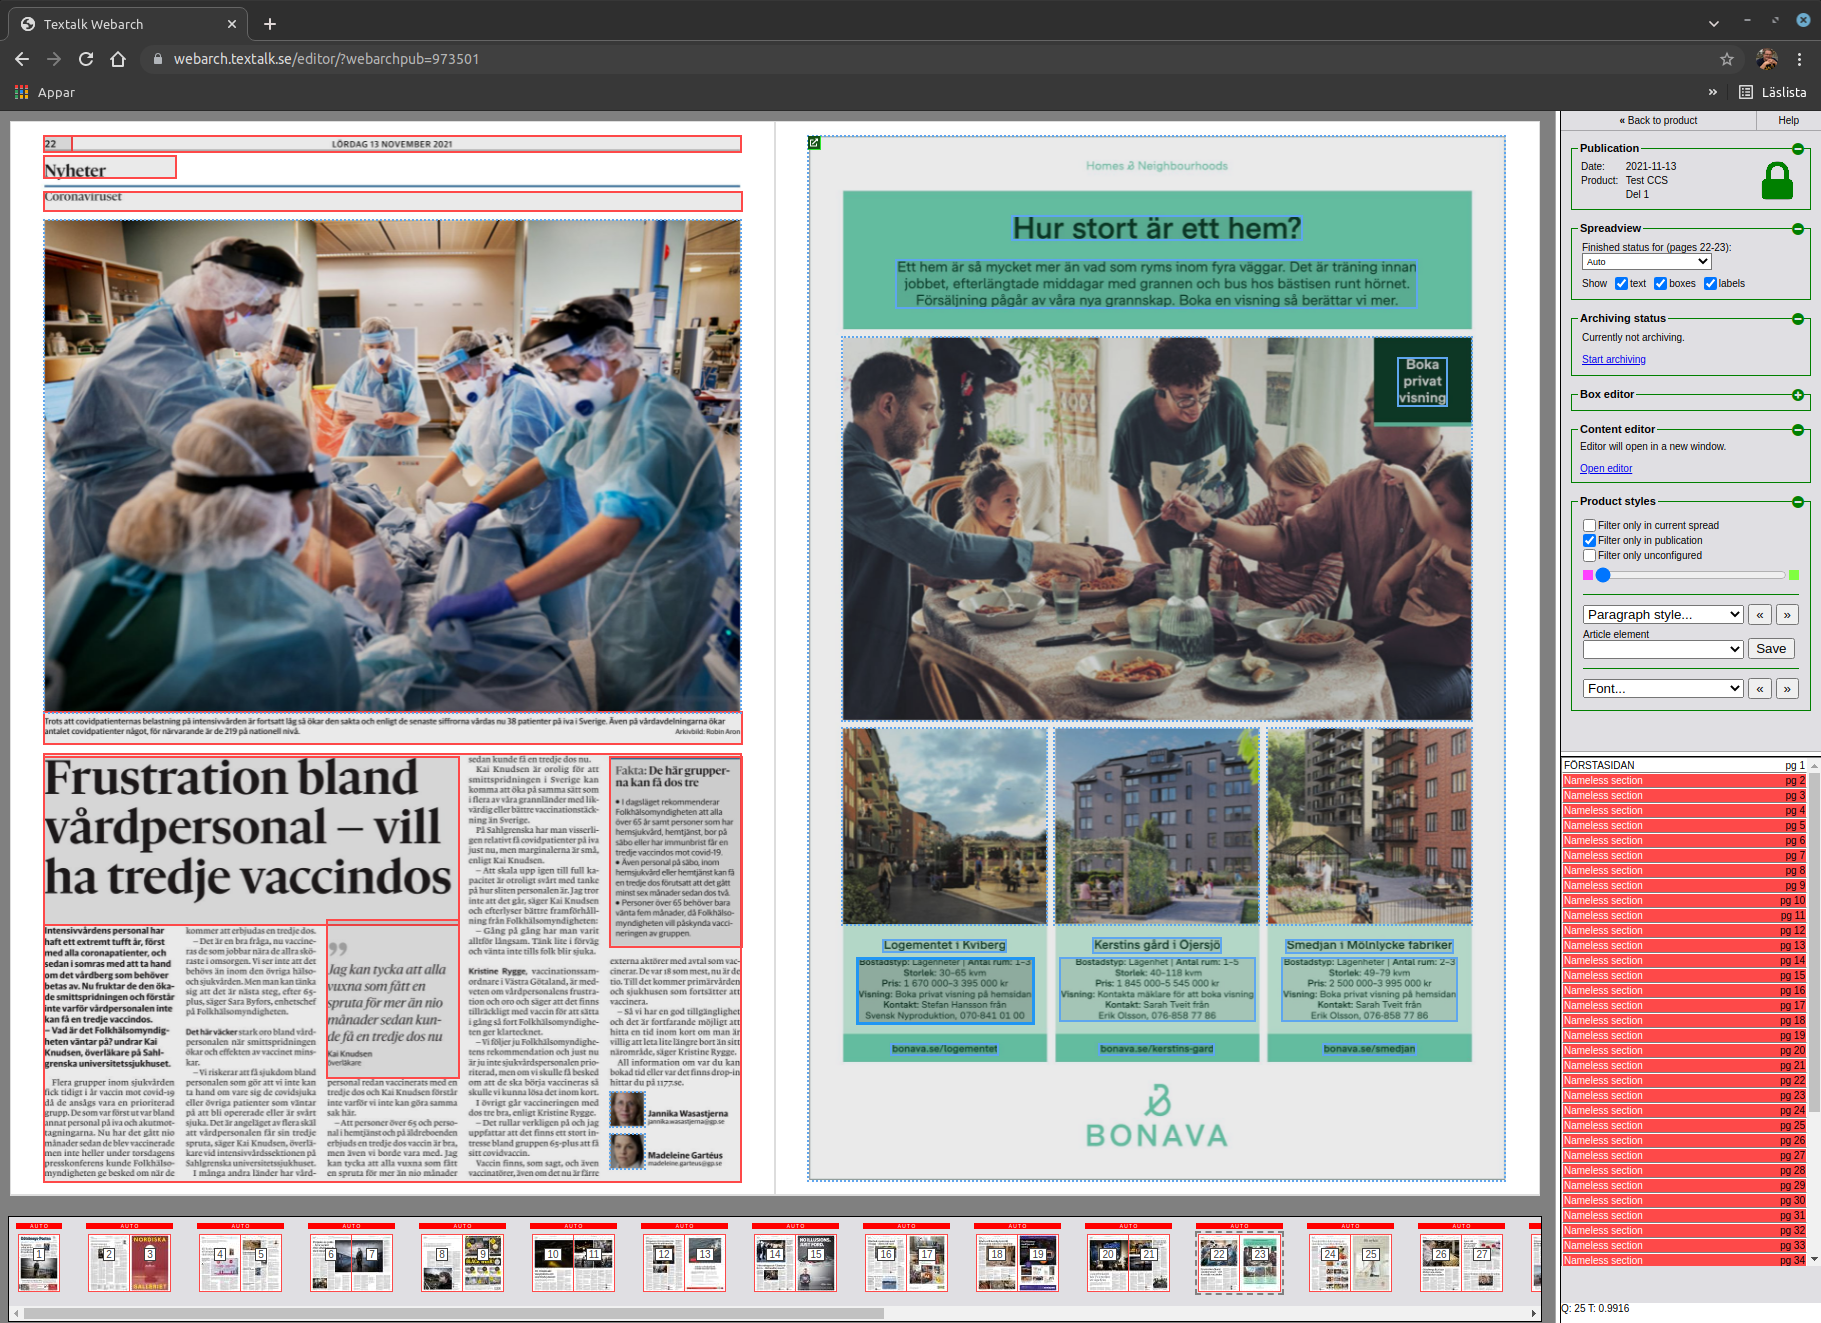Open the Finished status Auto dropdown
This screenshot has height=1323, width=1821.
(x=1646, y=262)
